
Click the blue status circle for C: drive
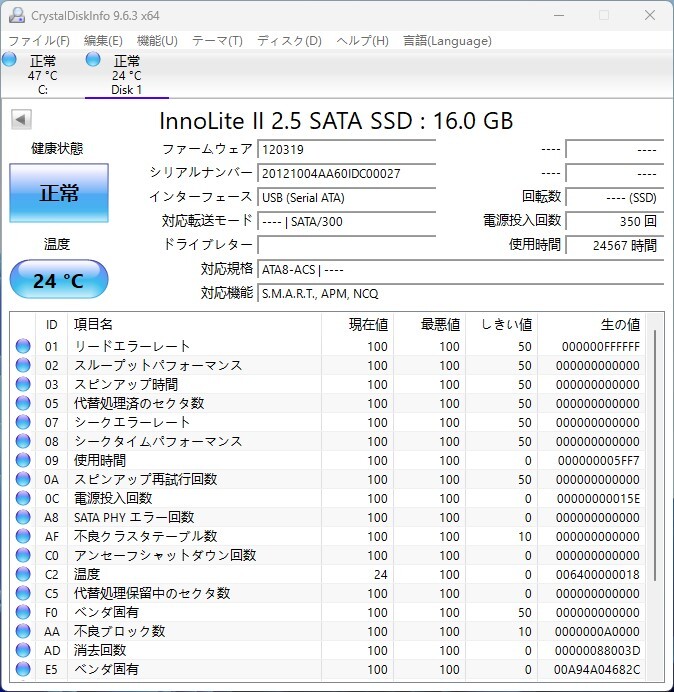[x=9, y=59]
